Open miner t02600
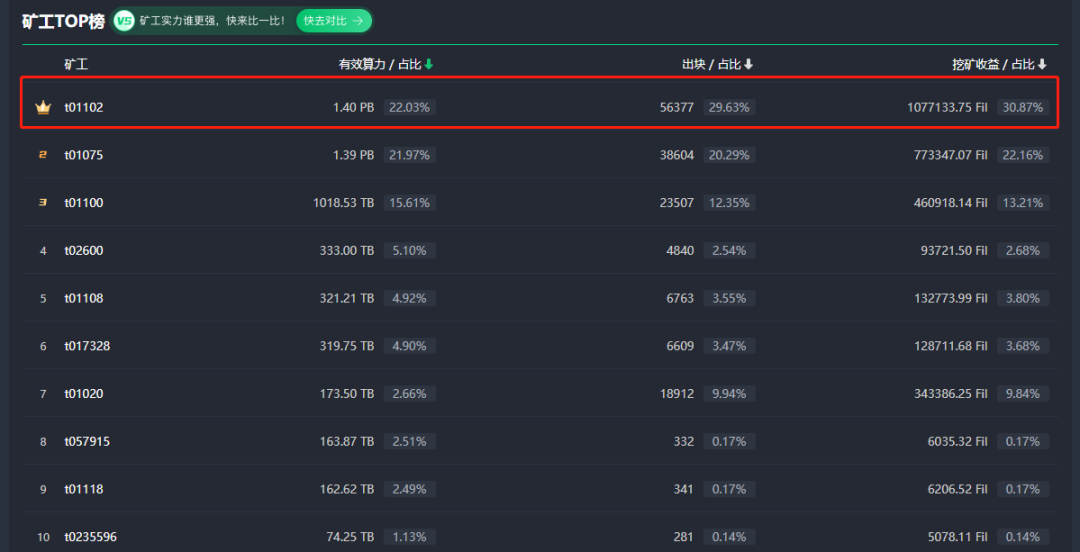Screen dimensions: 1080x552 pos(84,251)
